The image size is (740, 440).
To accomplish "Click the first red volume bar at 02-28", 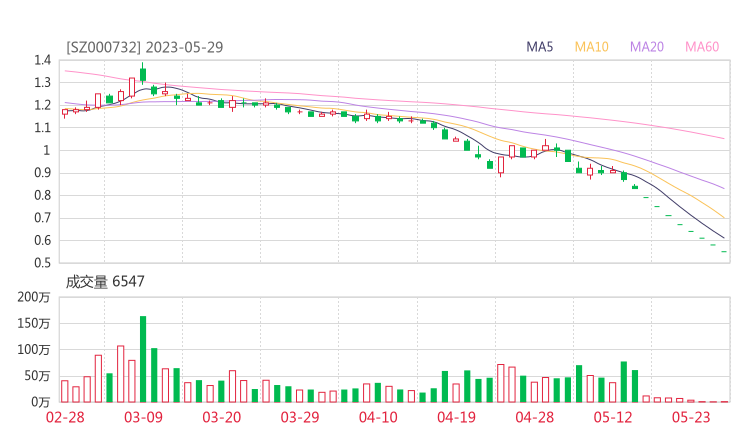I will pos(65,391).
